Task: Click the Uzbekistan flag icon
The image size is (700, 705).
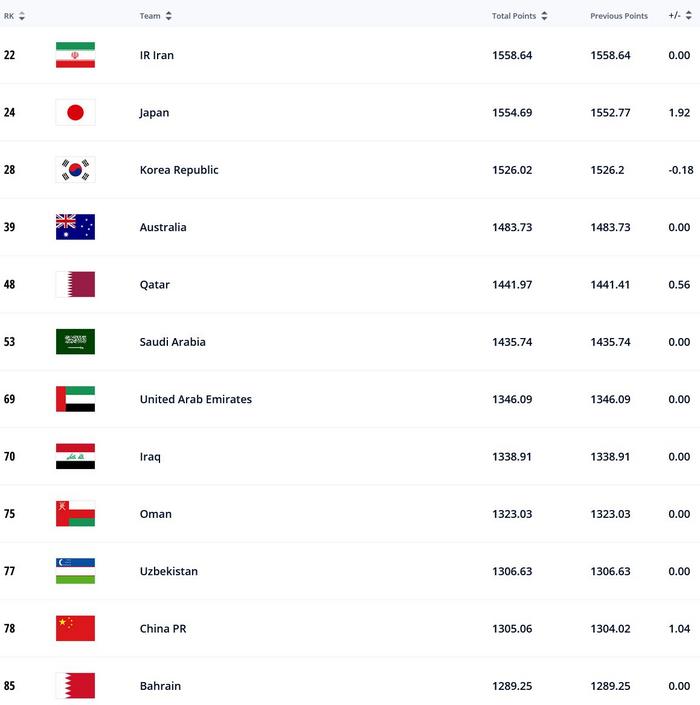Action: (x=75, y=571)
